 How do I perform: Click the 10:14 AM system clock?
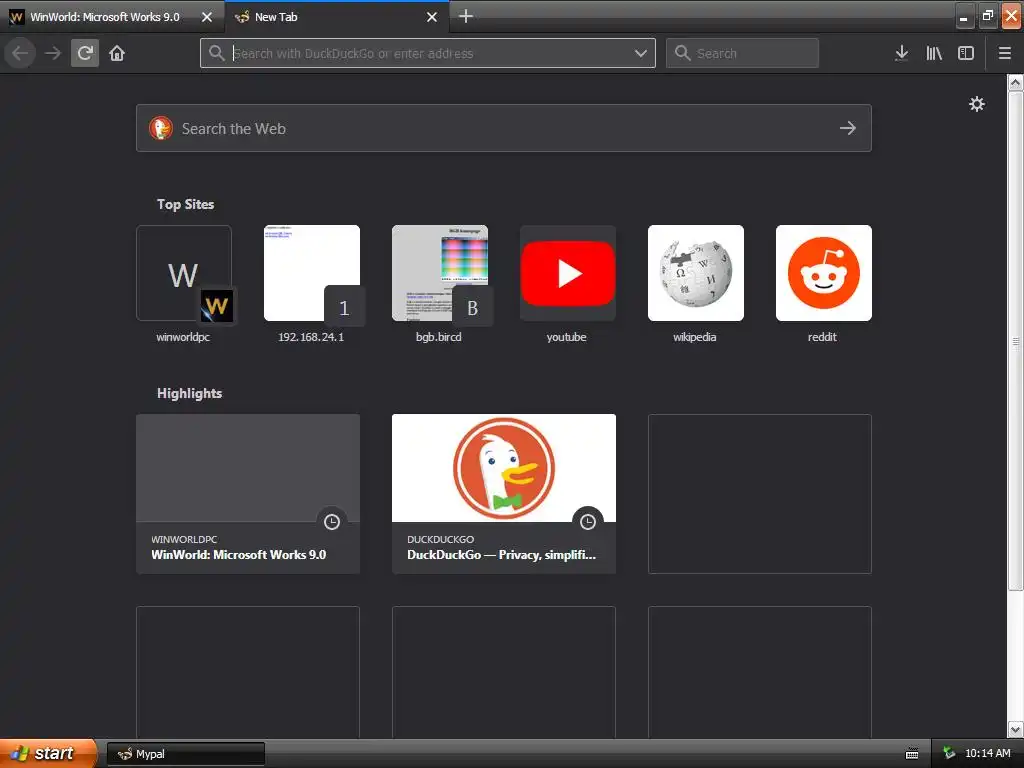[987, 754]
